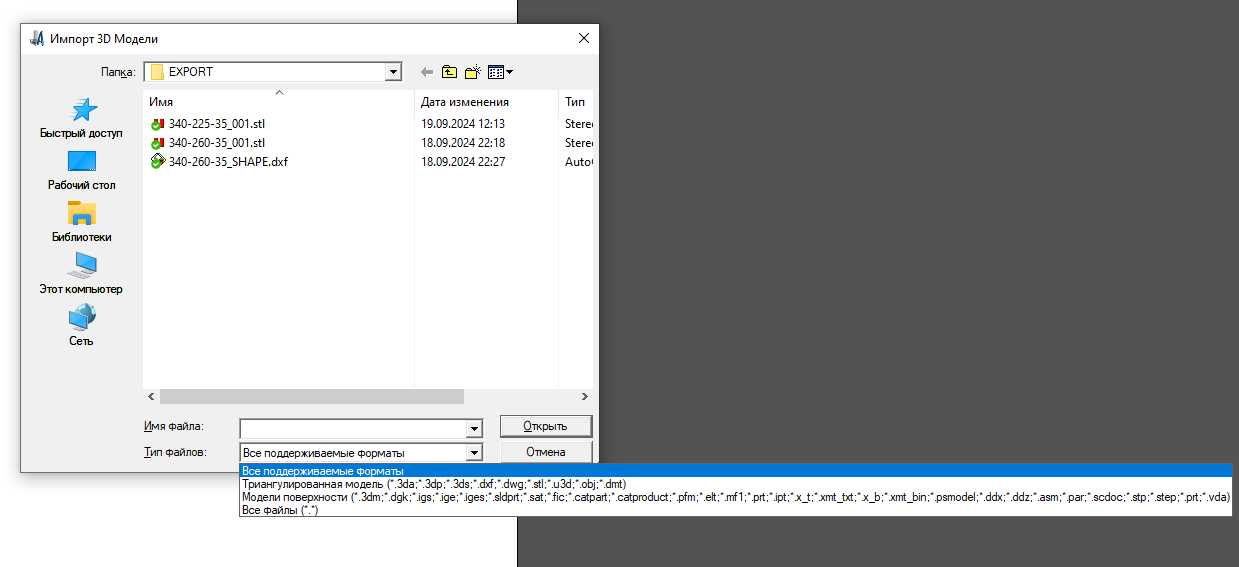
Task: Open Сеть in the sidebar
Action: [81, 326]
